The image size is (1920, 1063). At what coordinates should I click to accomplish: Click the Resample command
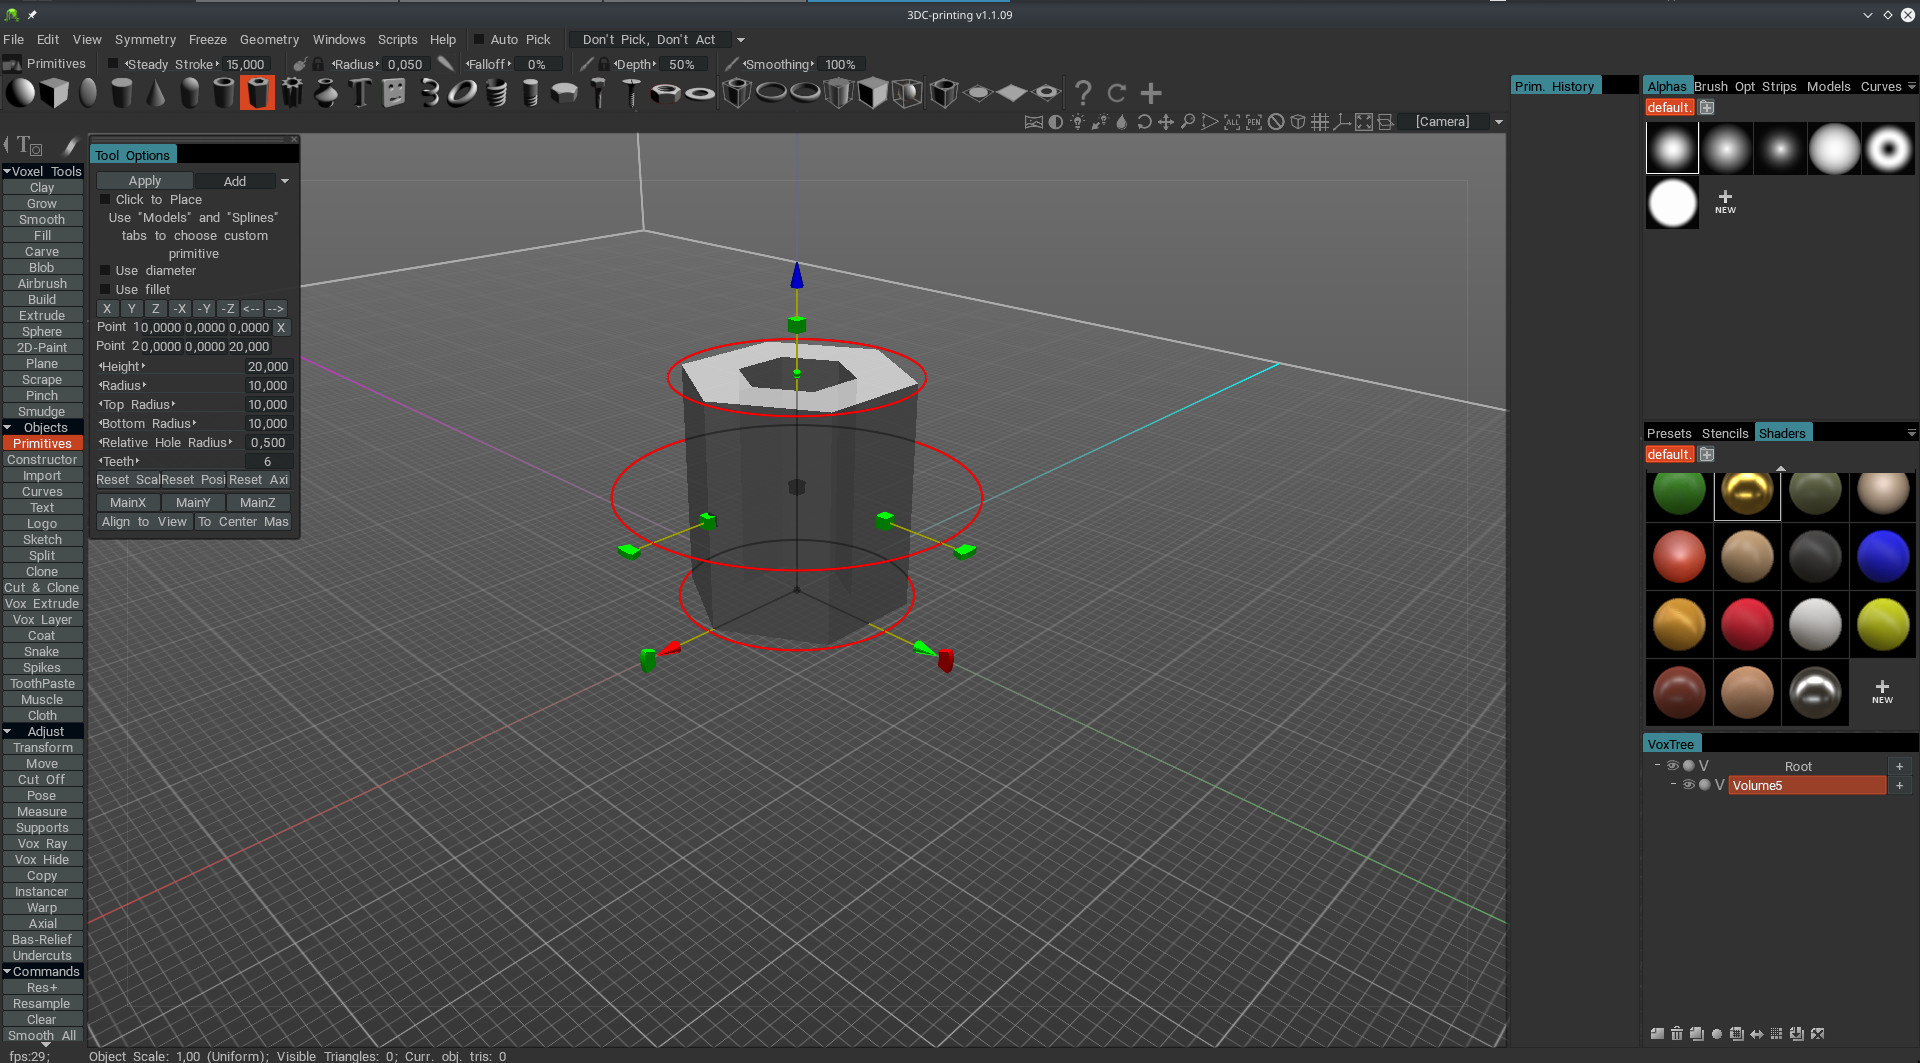(x=42, y=1004)
